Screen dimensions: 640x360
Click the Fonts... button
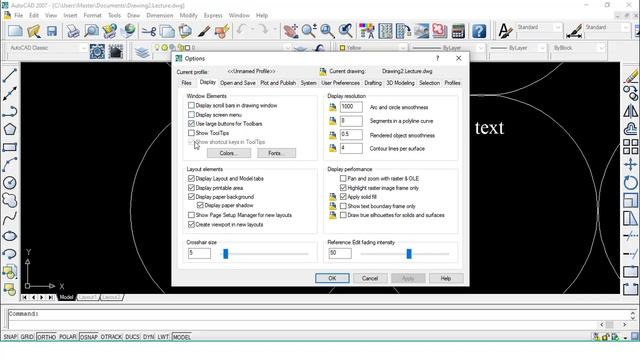(x=276, y=153)
